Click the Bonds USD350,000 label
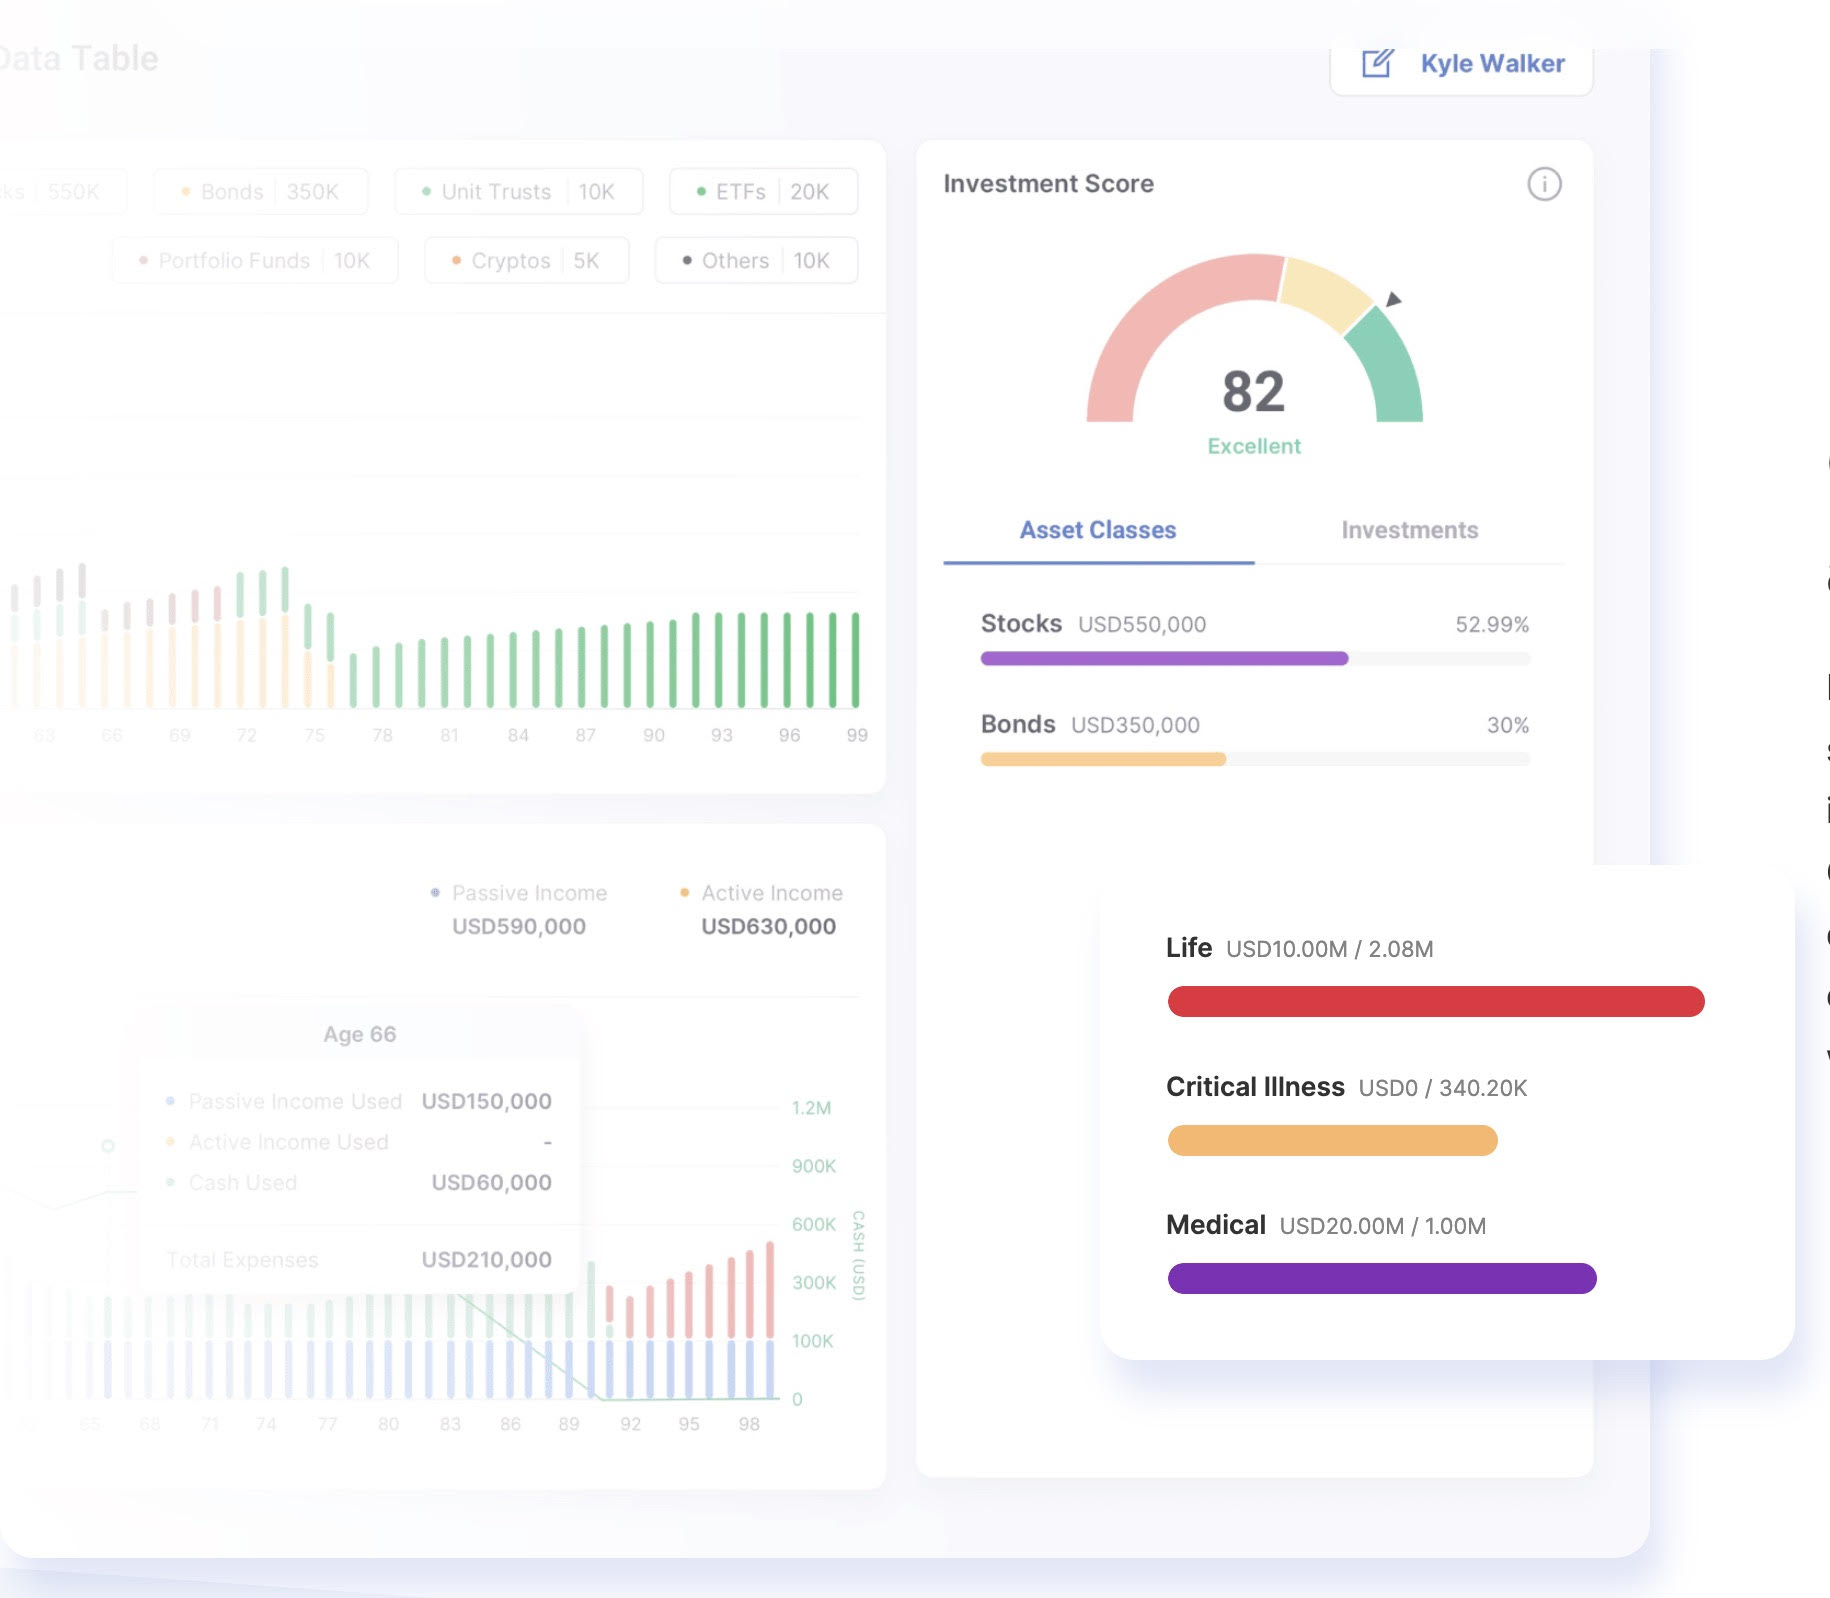The image size is (1830, 1598). (1090, 724)
